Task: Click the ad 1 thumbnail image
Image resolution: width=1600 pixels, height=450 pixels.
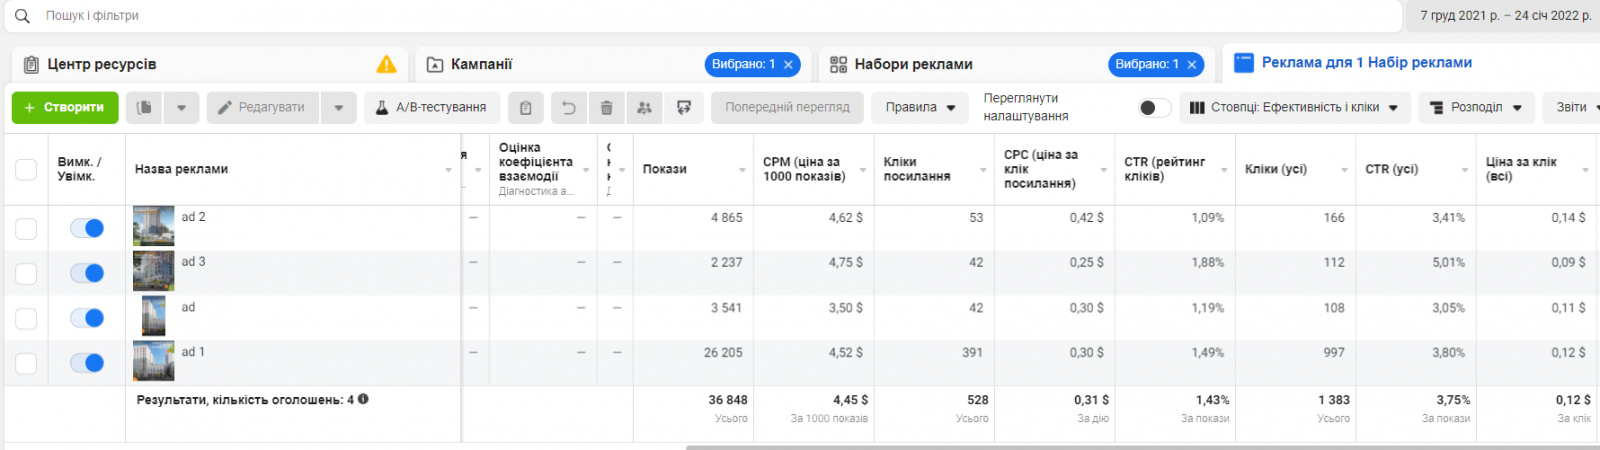Action: (153, 361)
